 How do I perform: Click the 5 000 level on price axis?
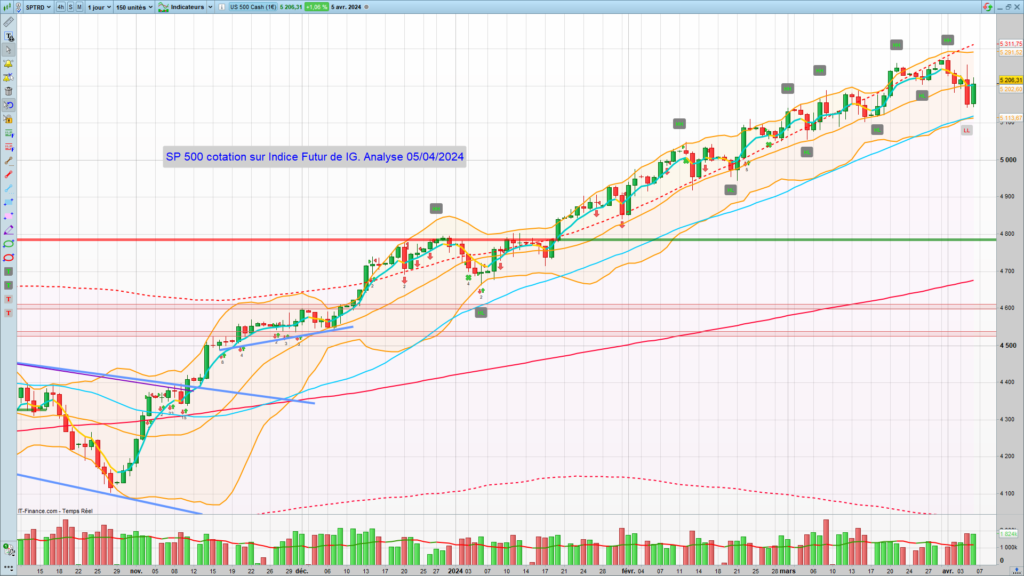(x=1009, y=159)
